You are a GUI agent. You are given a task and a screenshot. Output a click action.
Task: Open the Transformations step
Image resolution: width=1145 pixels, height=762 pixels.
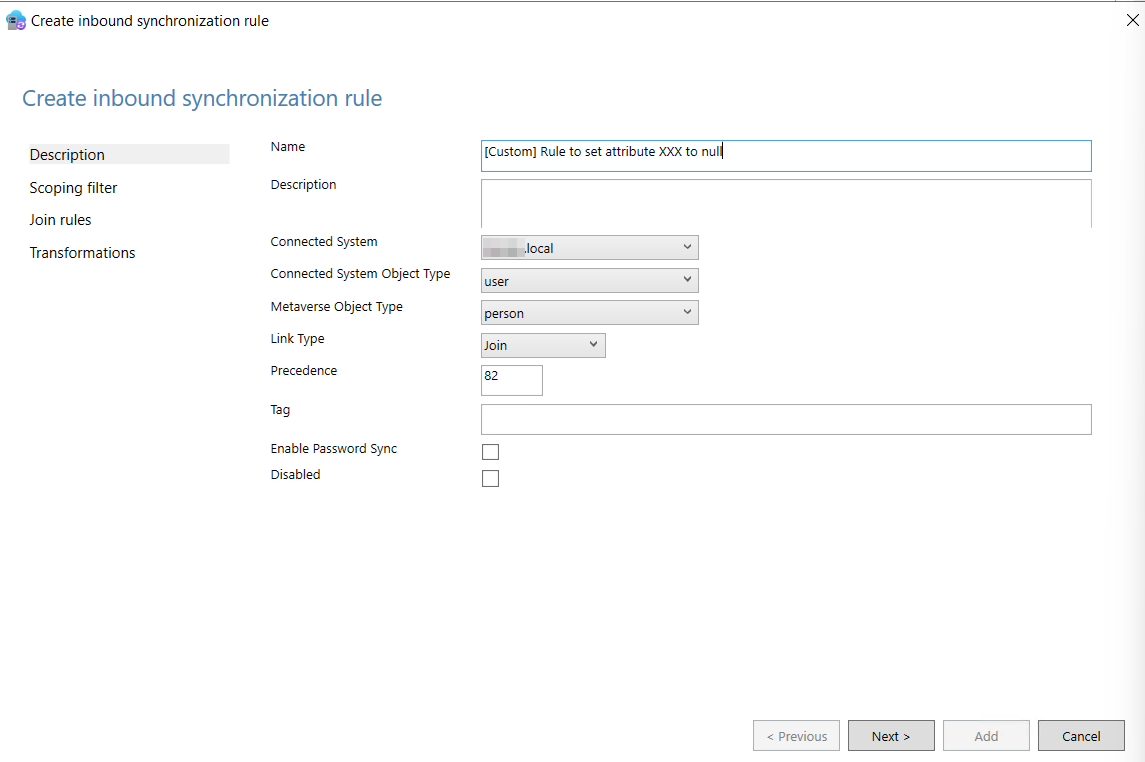(82, 253)
